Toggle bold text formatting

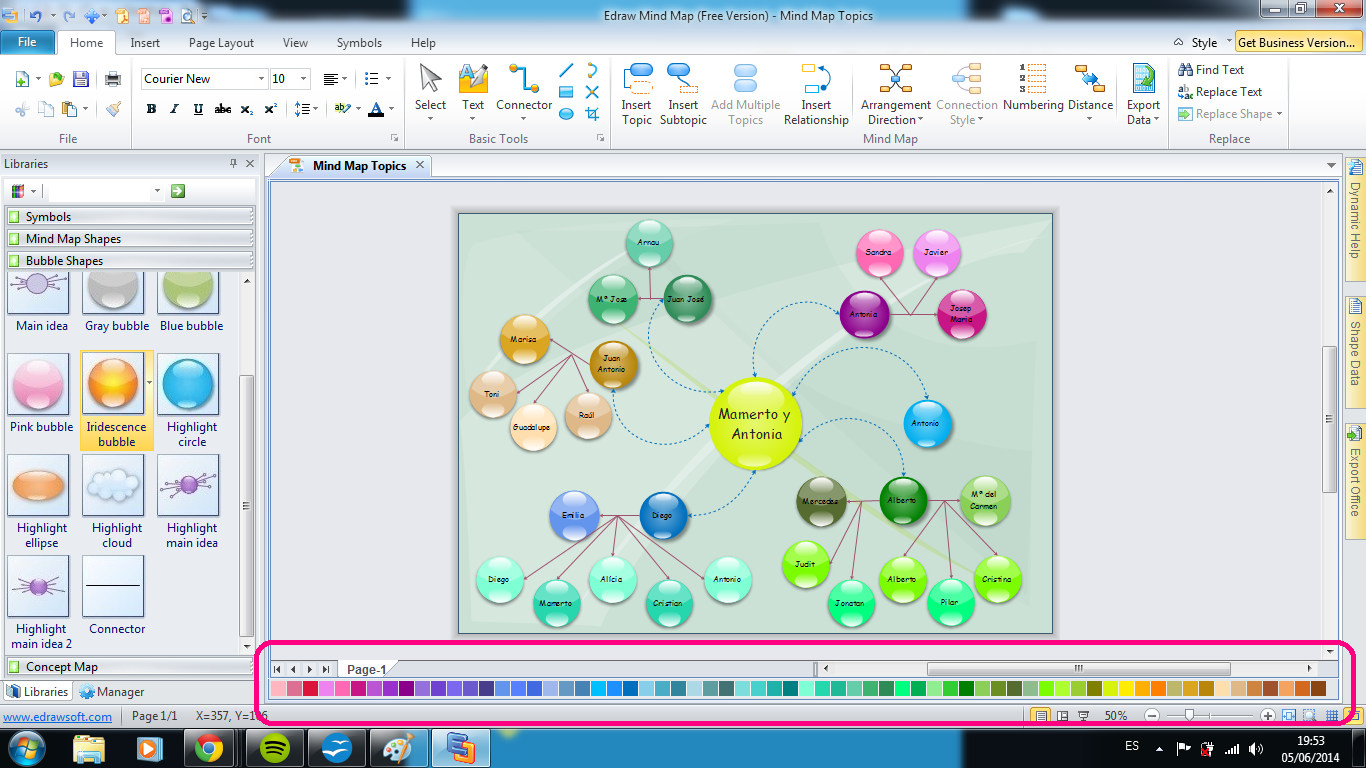[x=151, y=109]
